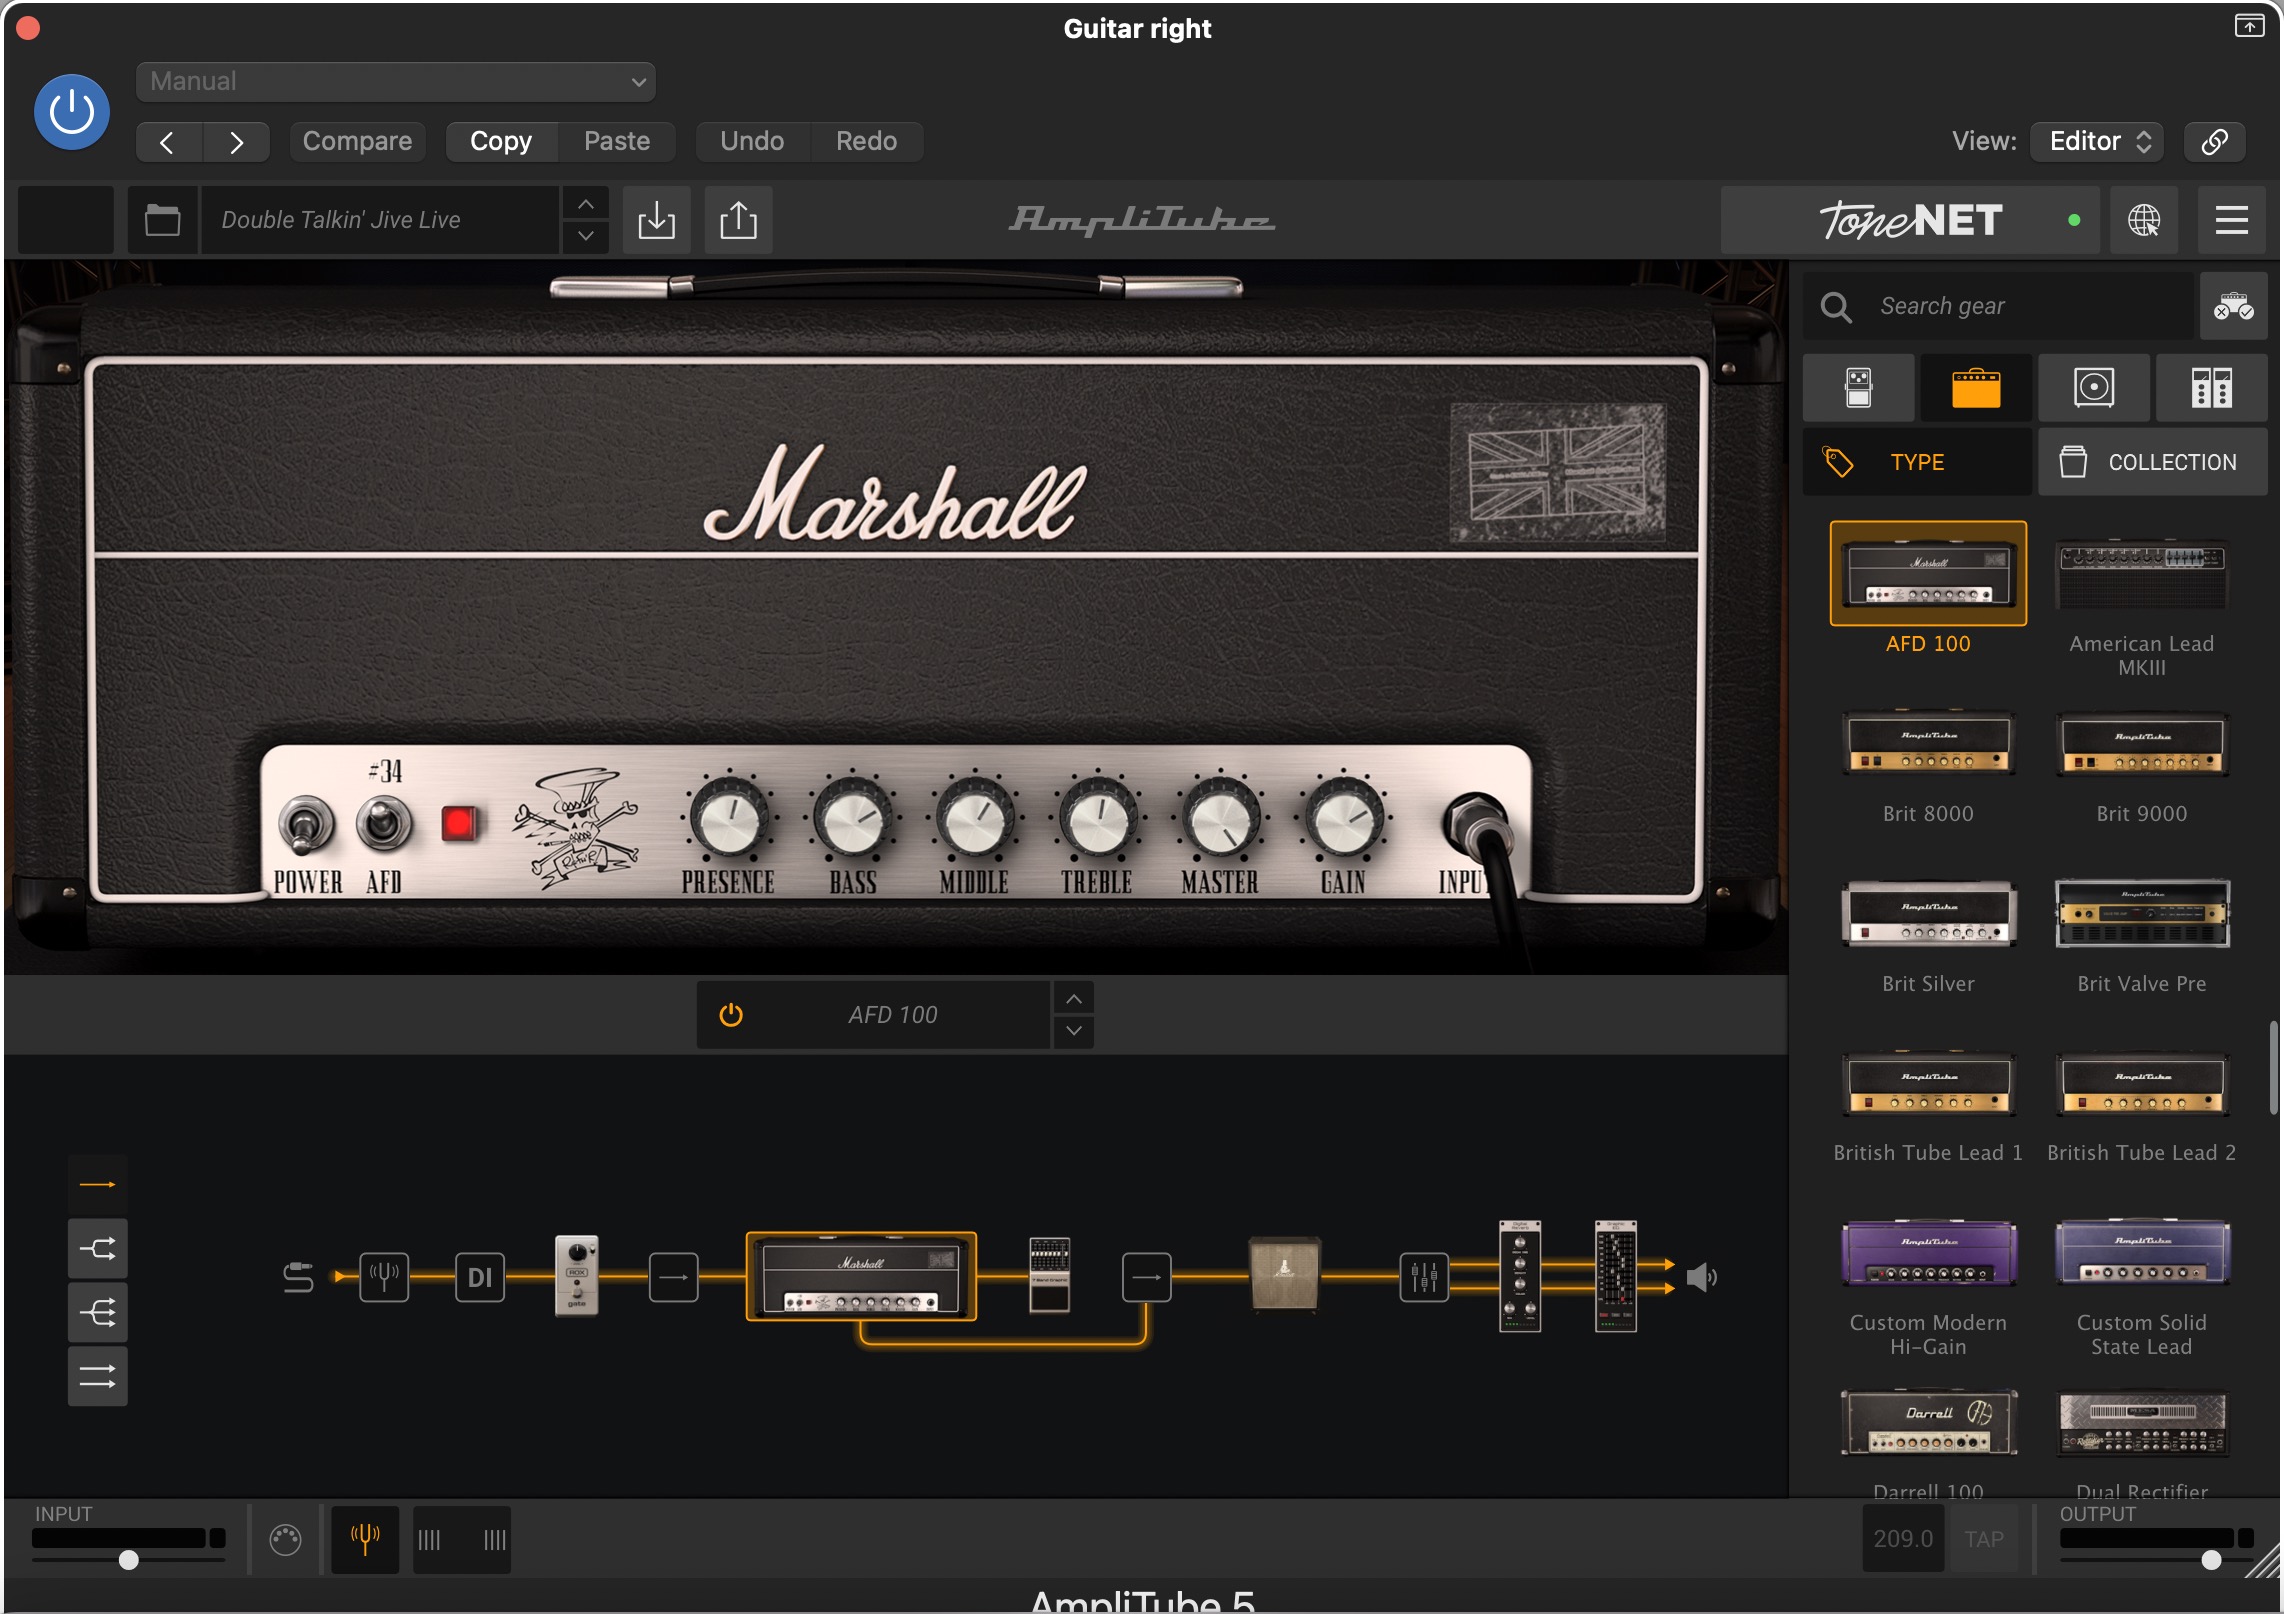
Task: Switch to the cabinets gear tab
Action: click(x=2094, y=388)
